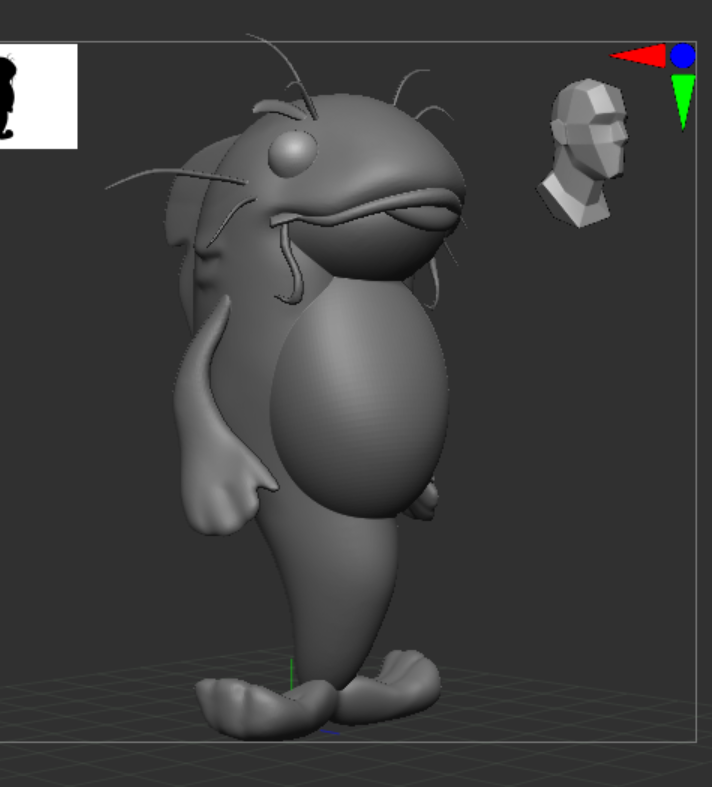Click the catfish model's round belly
The image size is (712, 787).
point(359,397)
